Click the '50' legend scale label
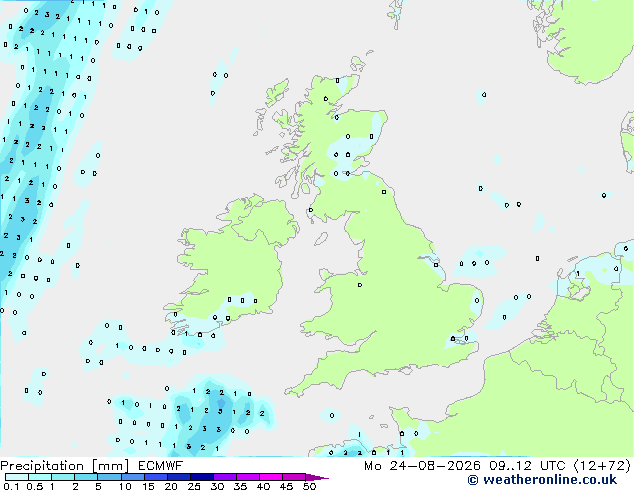 pyautogui.click(x=309, y=486)
